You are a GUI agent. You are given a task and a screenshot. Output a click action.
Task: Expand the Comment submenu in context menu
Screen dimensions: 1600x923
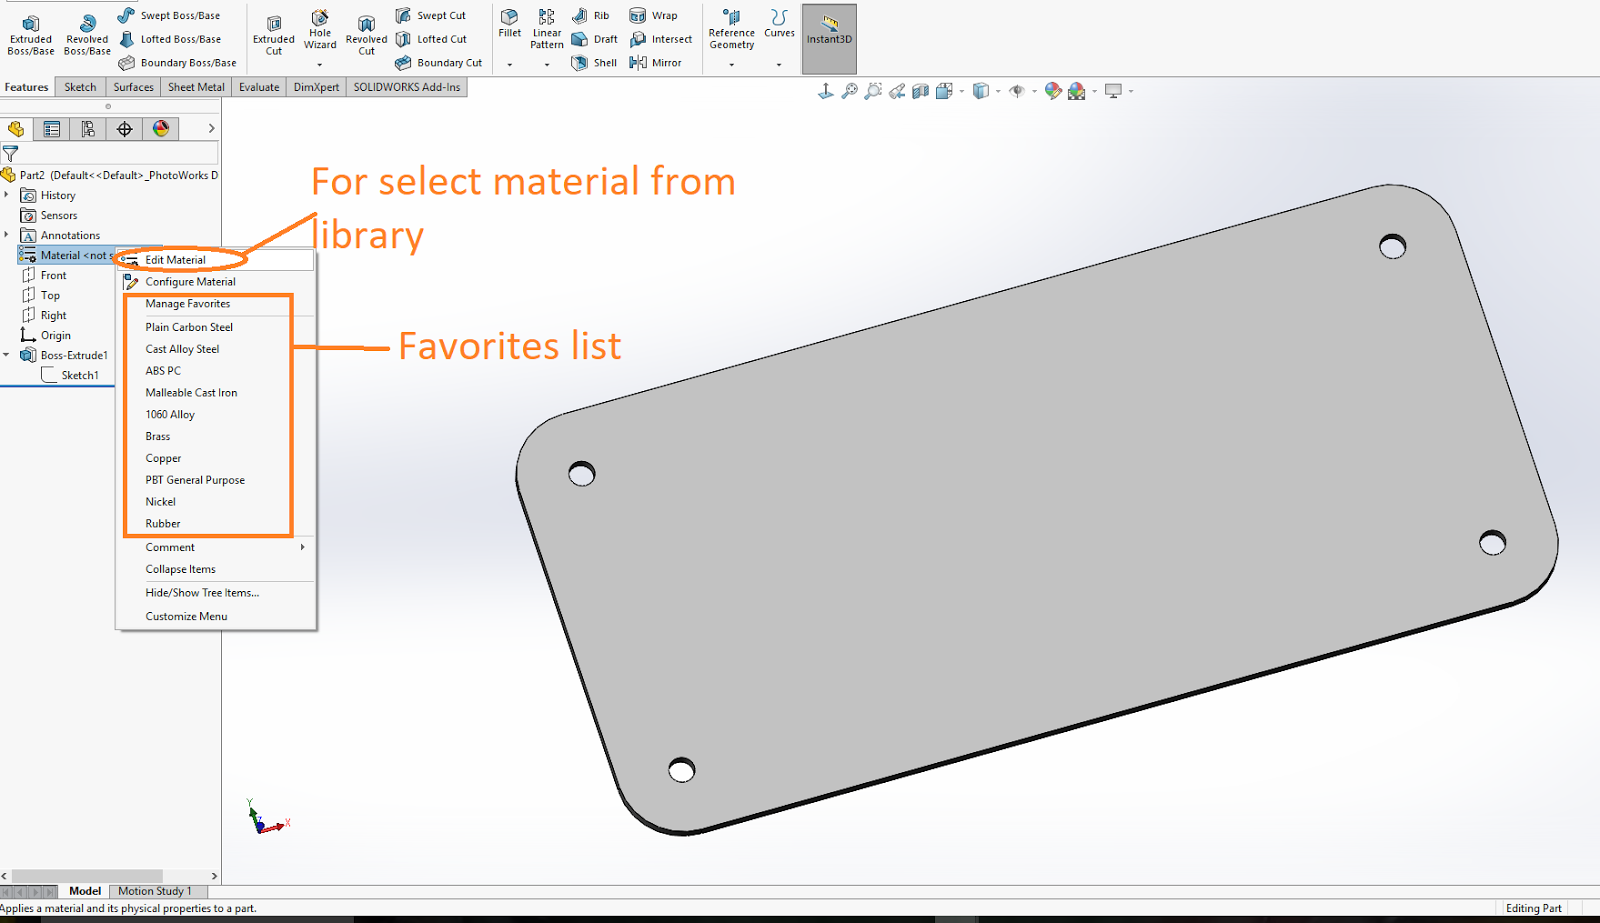point(302,547)
